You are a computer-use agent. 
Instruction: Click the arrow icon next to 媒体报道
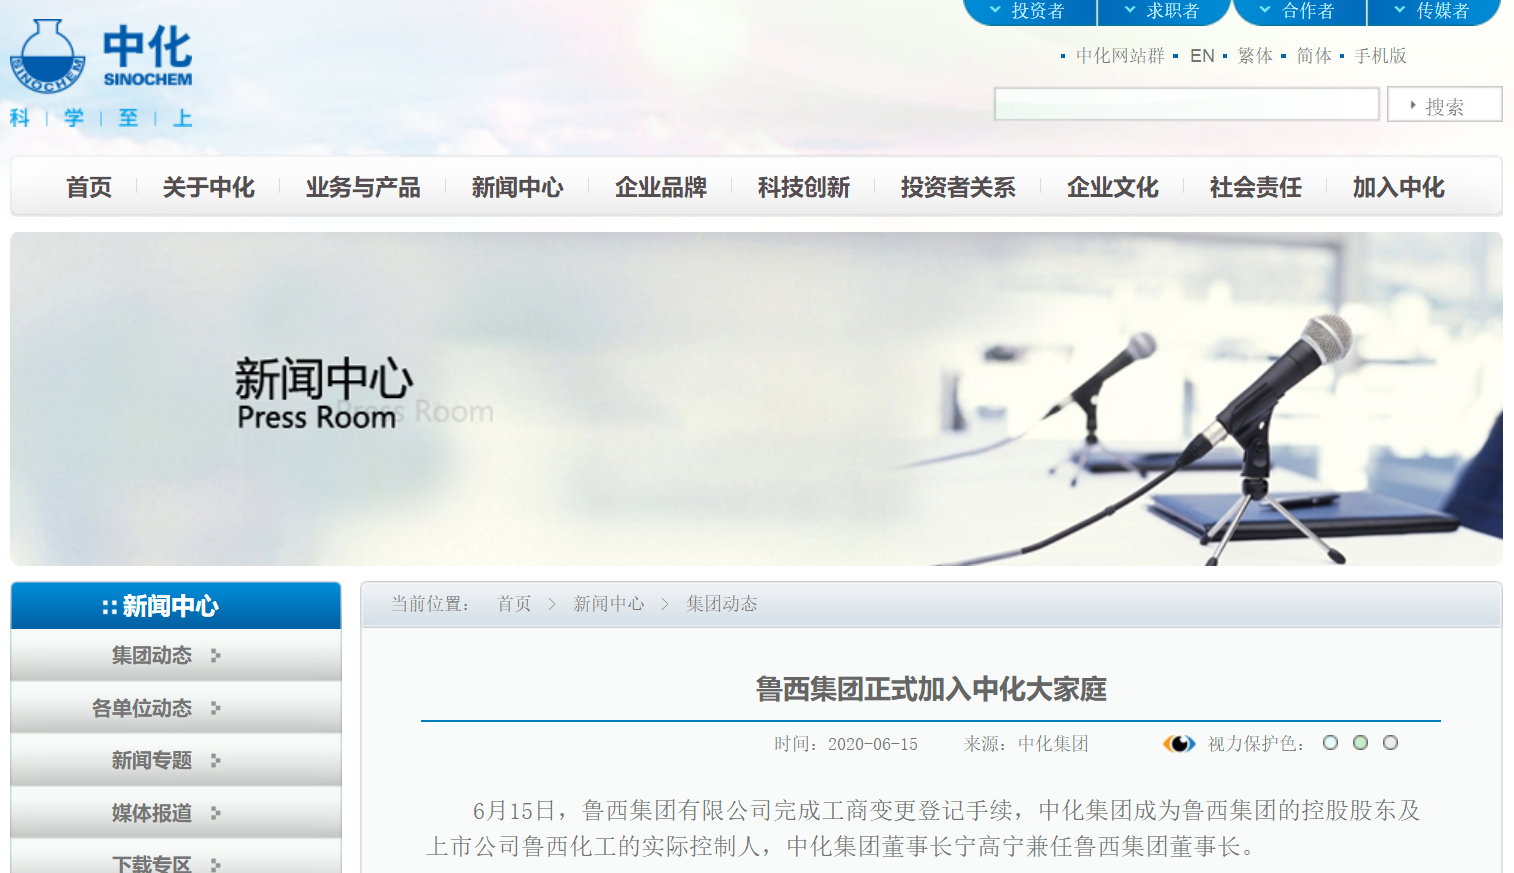(x=216, y=813)
